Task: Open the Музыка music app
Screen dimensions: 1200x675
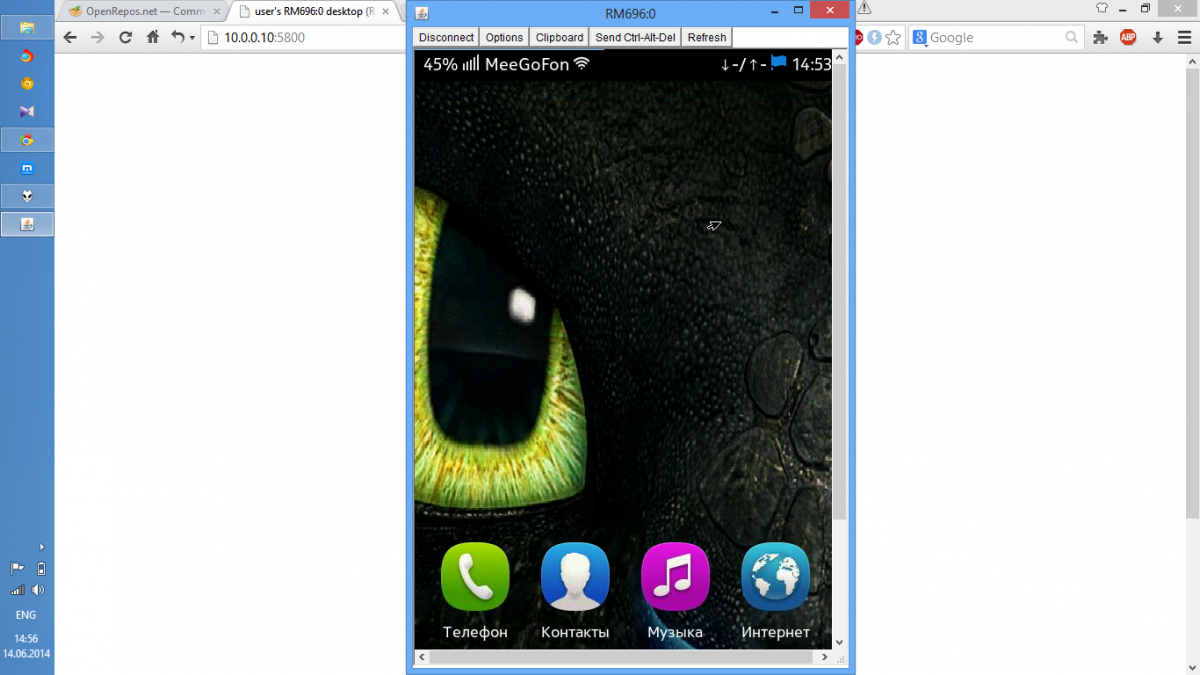Action: 675,577
